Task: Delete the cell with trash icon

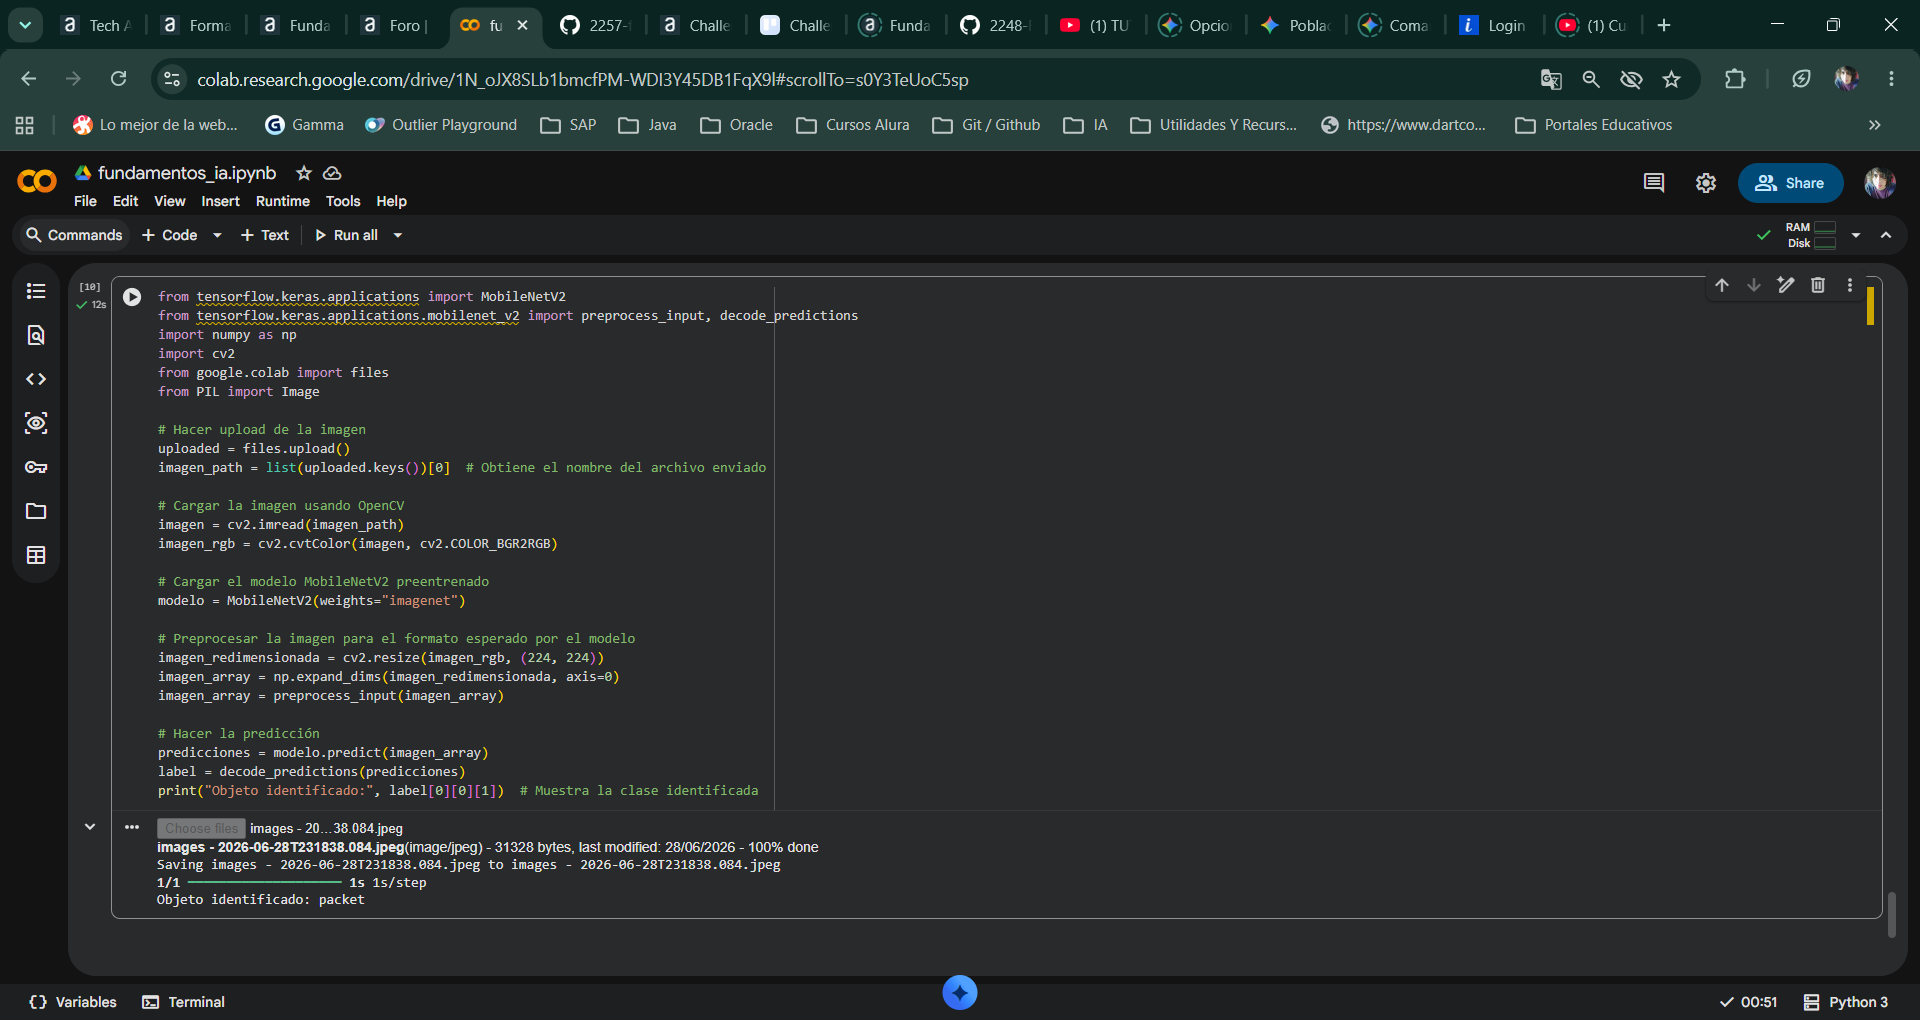Action: tap(1818, 285)
